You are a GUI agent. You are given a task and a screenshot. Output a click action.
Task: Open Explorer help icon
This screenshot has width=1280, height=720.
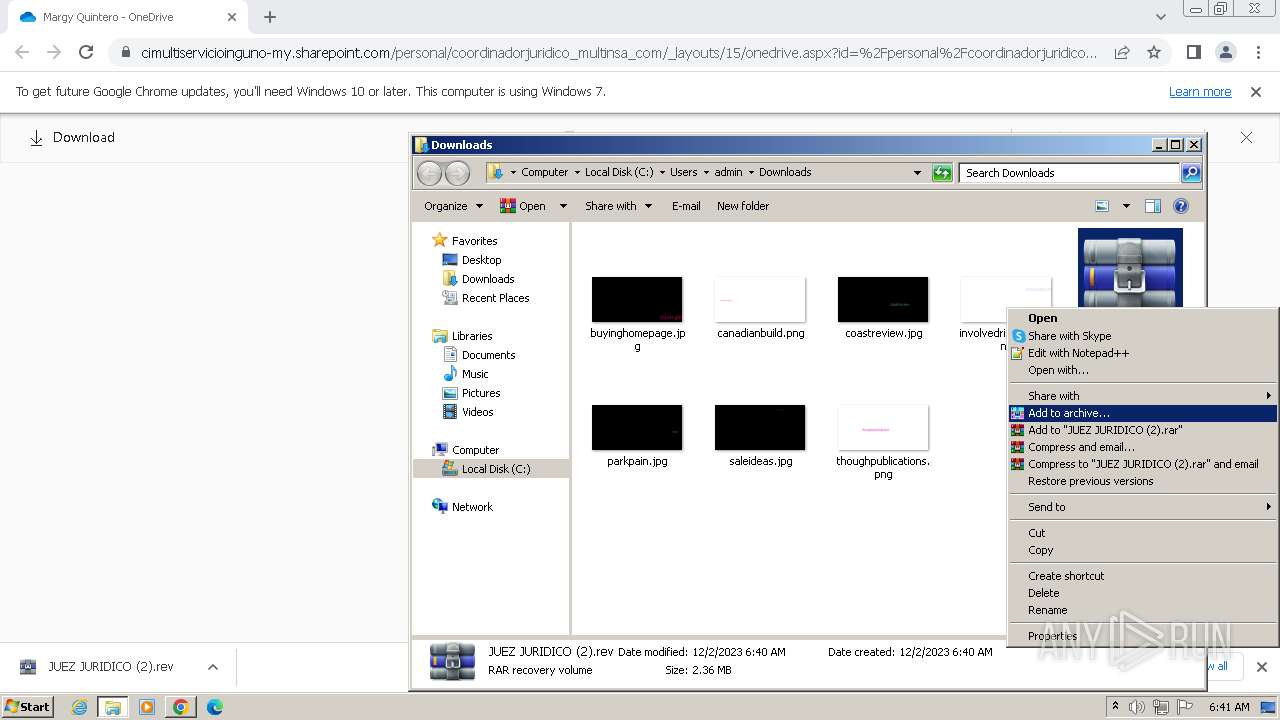pos(1181,206)
